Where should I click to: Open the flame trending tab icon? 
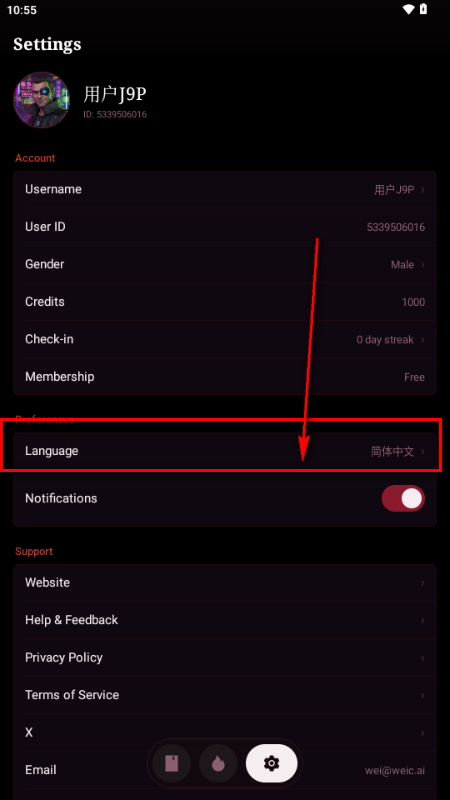point(218,763)
